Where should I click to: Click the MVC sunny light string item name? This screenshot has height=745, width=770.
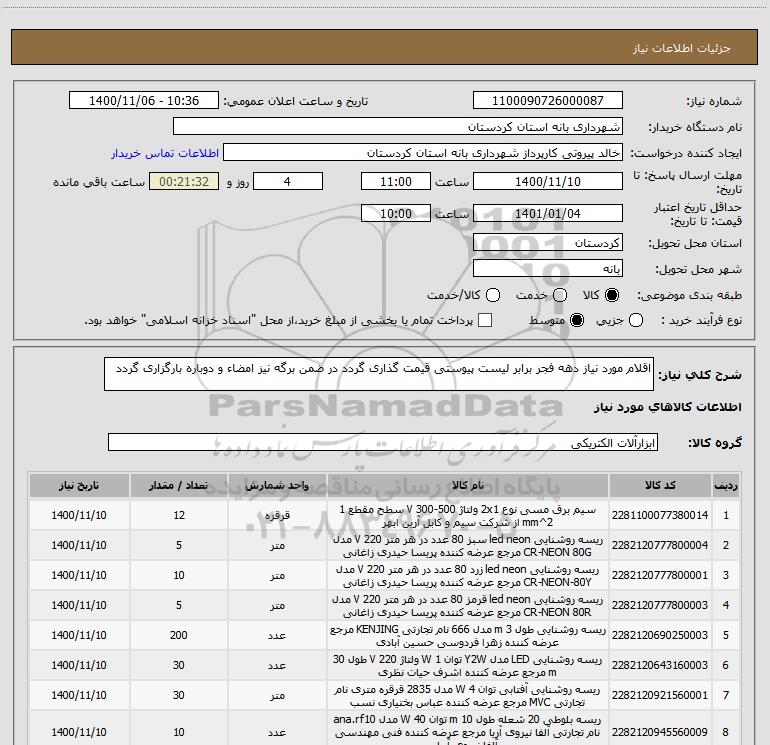[468, 695]
